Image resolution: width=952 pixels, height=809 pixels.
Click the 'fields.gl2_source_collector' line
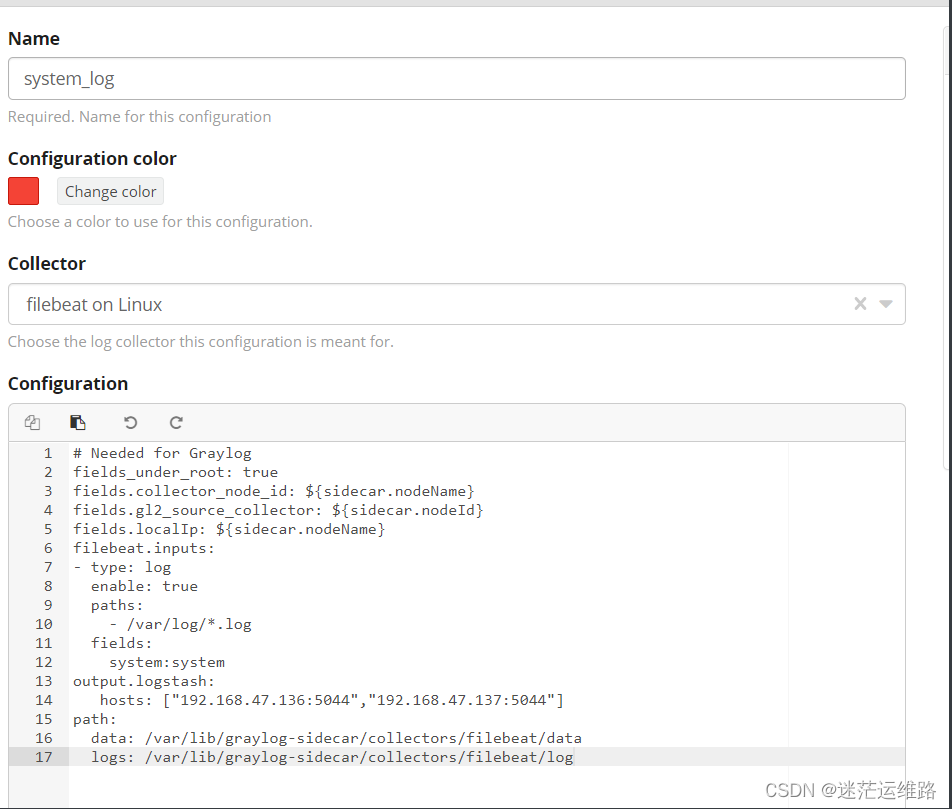click(x=278, y=510)
